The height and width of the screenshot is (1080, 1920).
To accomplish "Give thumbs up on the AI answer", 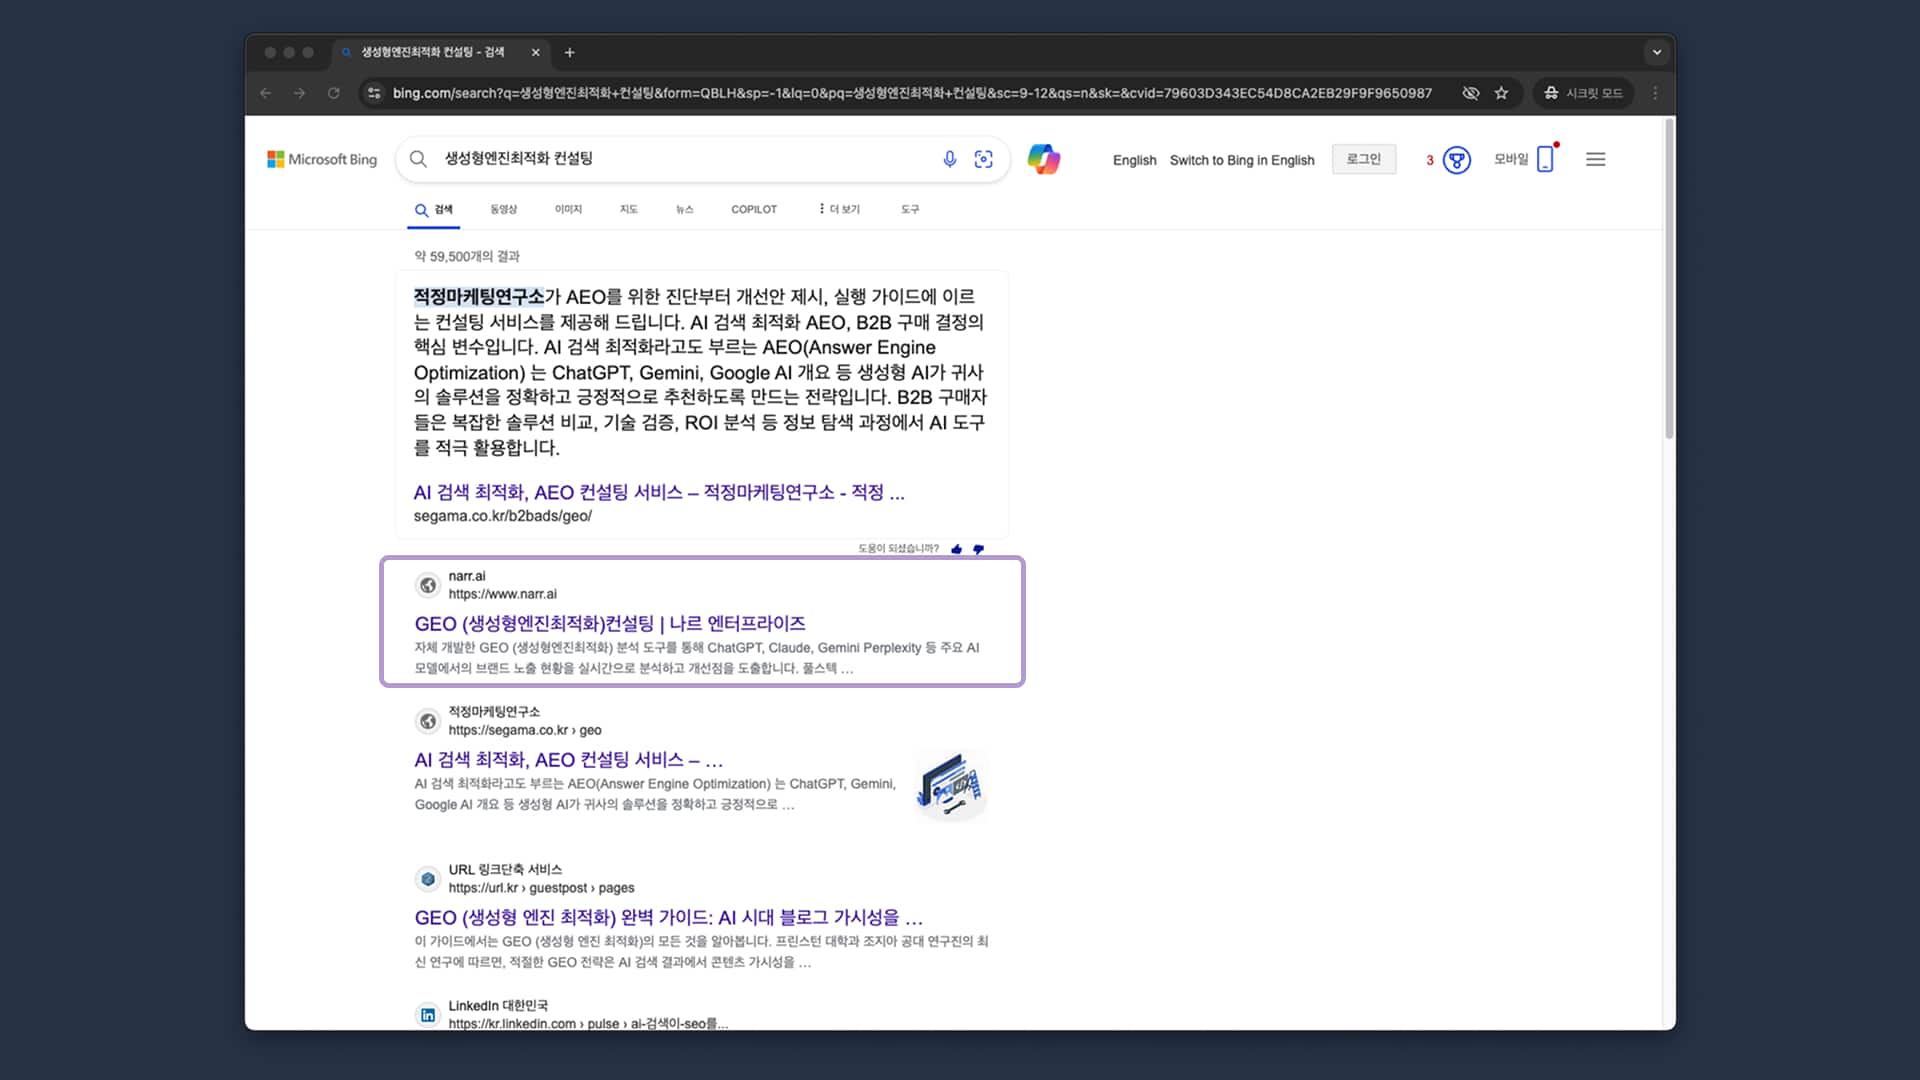I will pos(957,549).
